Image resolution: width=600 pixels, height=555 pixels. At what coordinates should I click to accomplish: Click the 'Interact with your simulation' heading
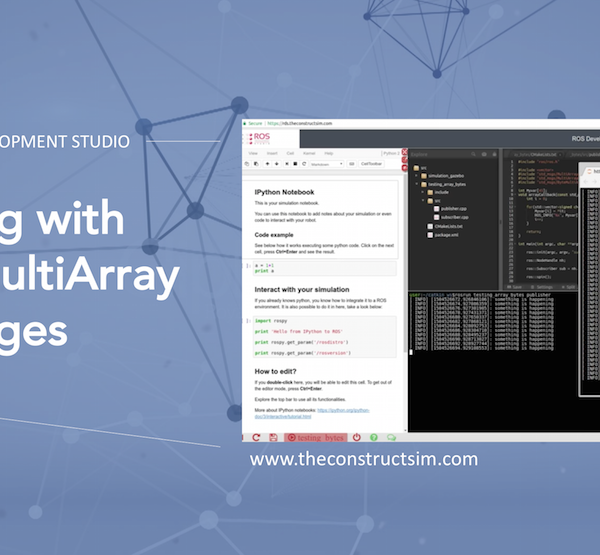click(302, 290)
